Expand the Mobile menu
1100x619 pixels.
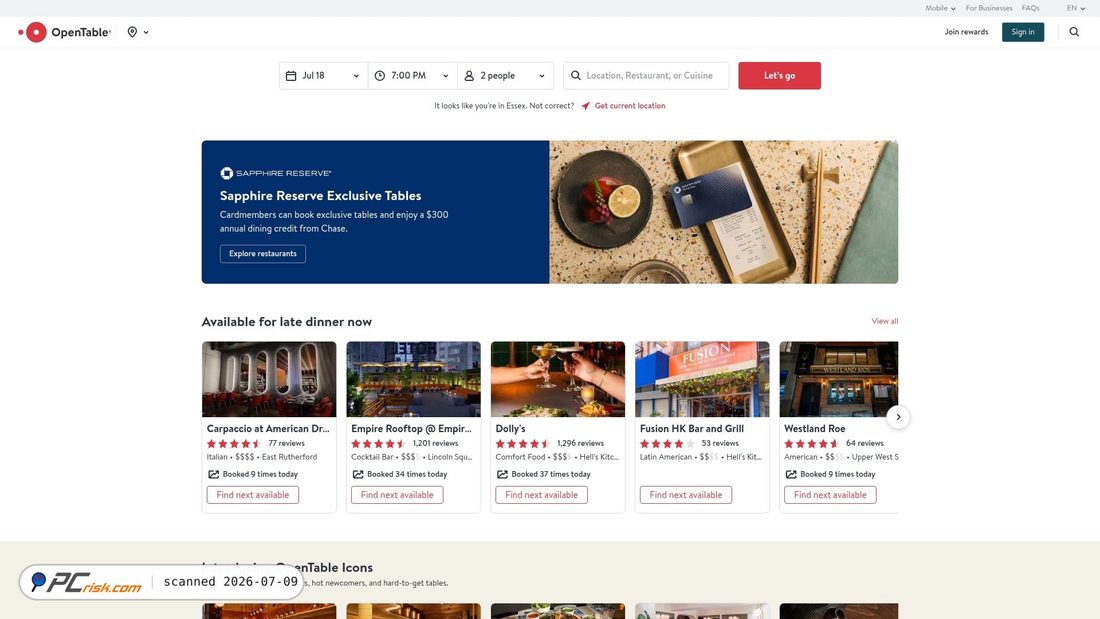[940, 8]
